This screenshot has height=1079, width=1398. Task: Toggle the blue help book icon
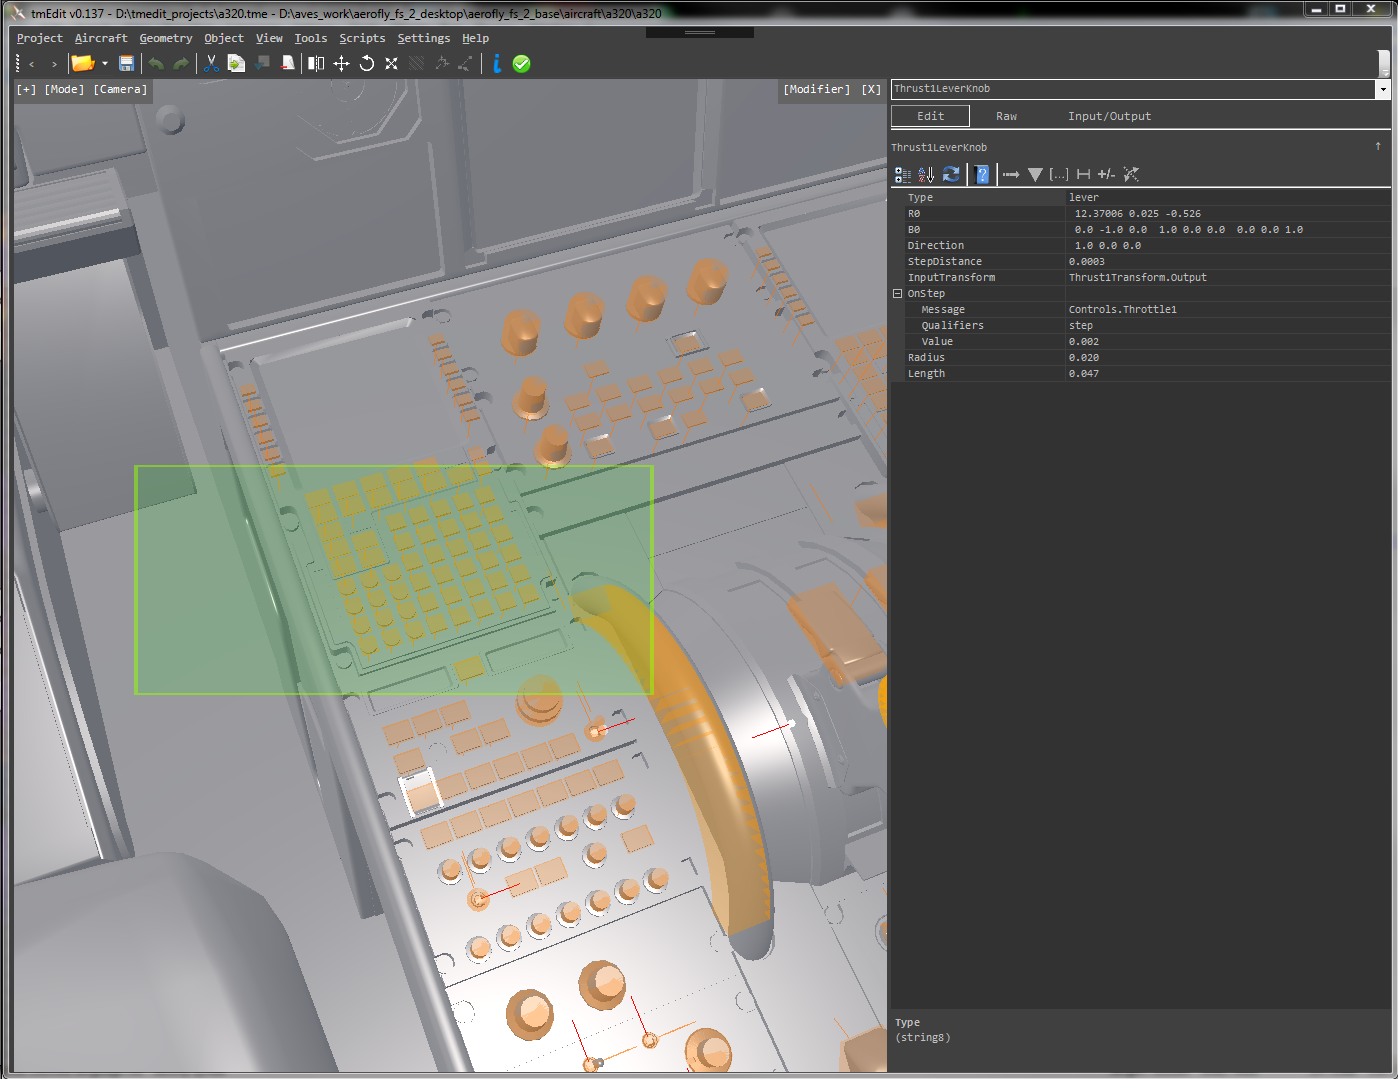click(x=982, y=175)
